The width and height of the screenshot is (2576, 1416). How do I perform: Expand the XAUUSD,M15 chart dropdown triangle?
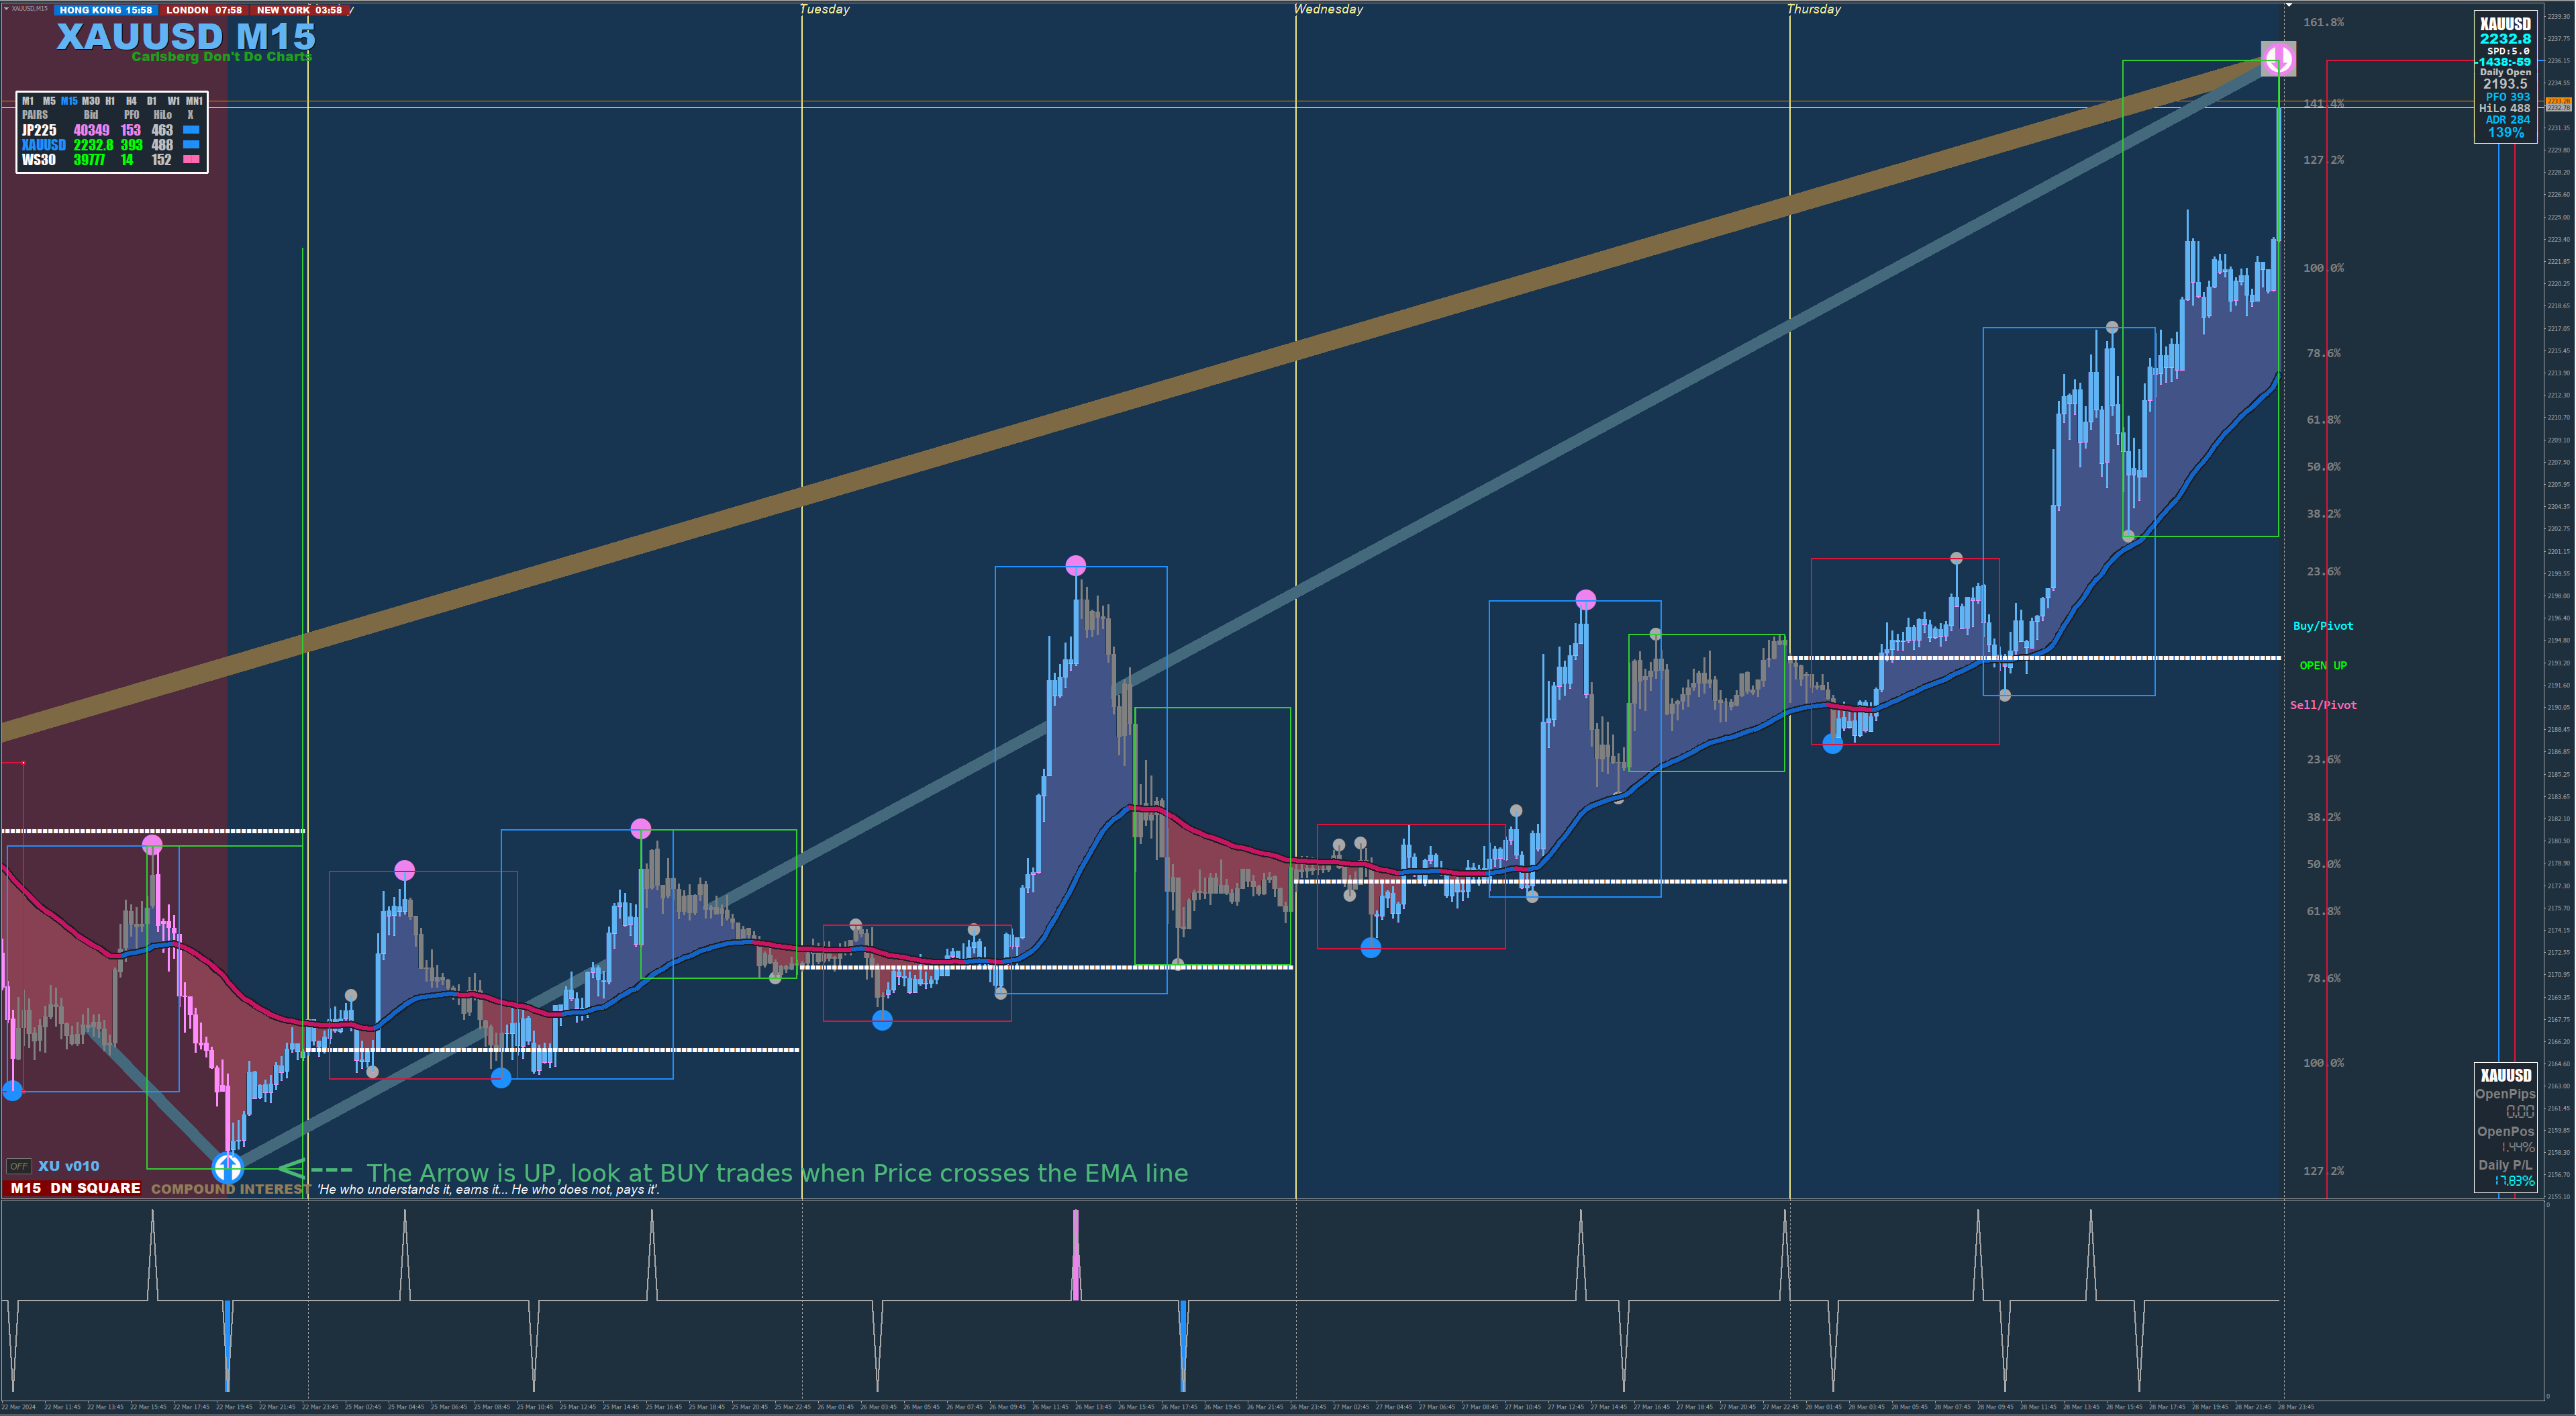pos(5,8)
